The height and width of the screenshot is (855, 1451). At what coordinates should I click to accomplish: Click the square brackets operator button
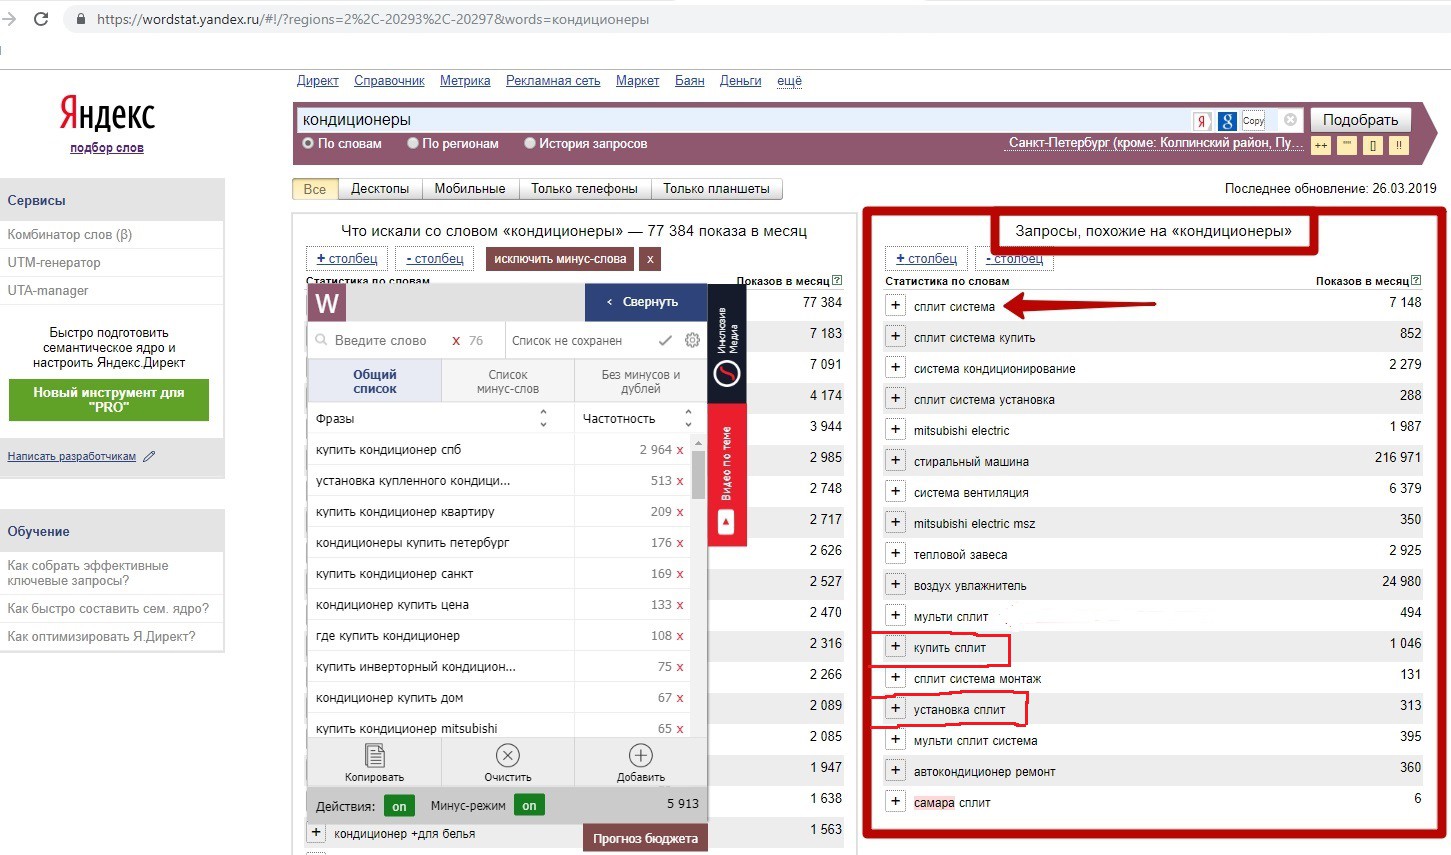tap(1373, 146)
